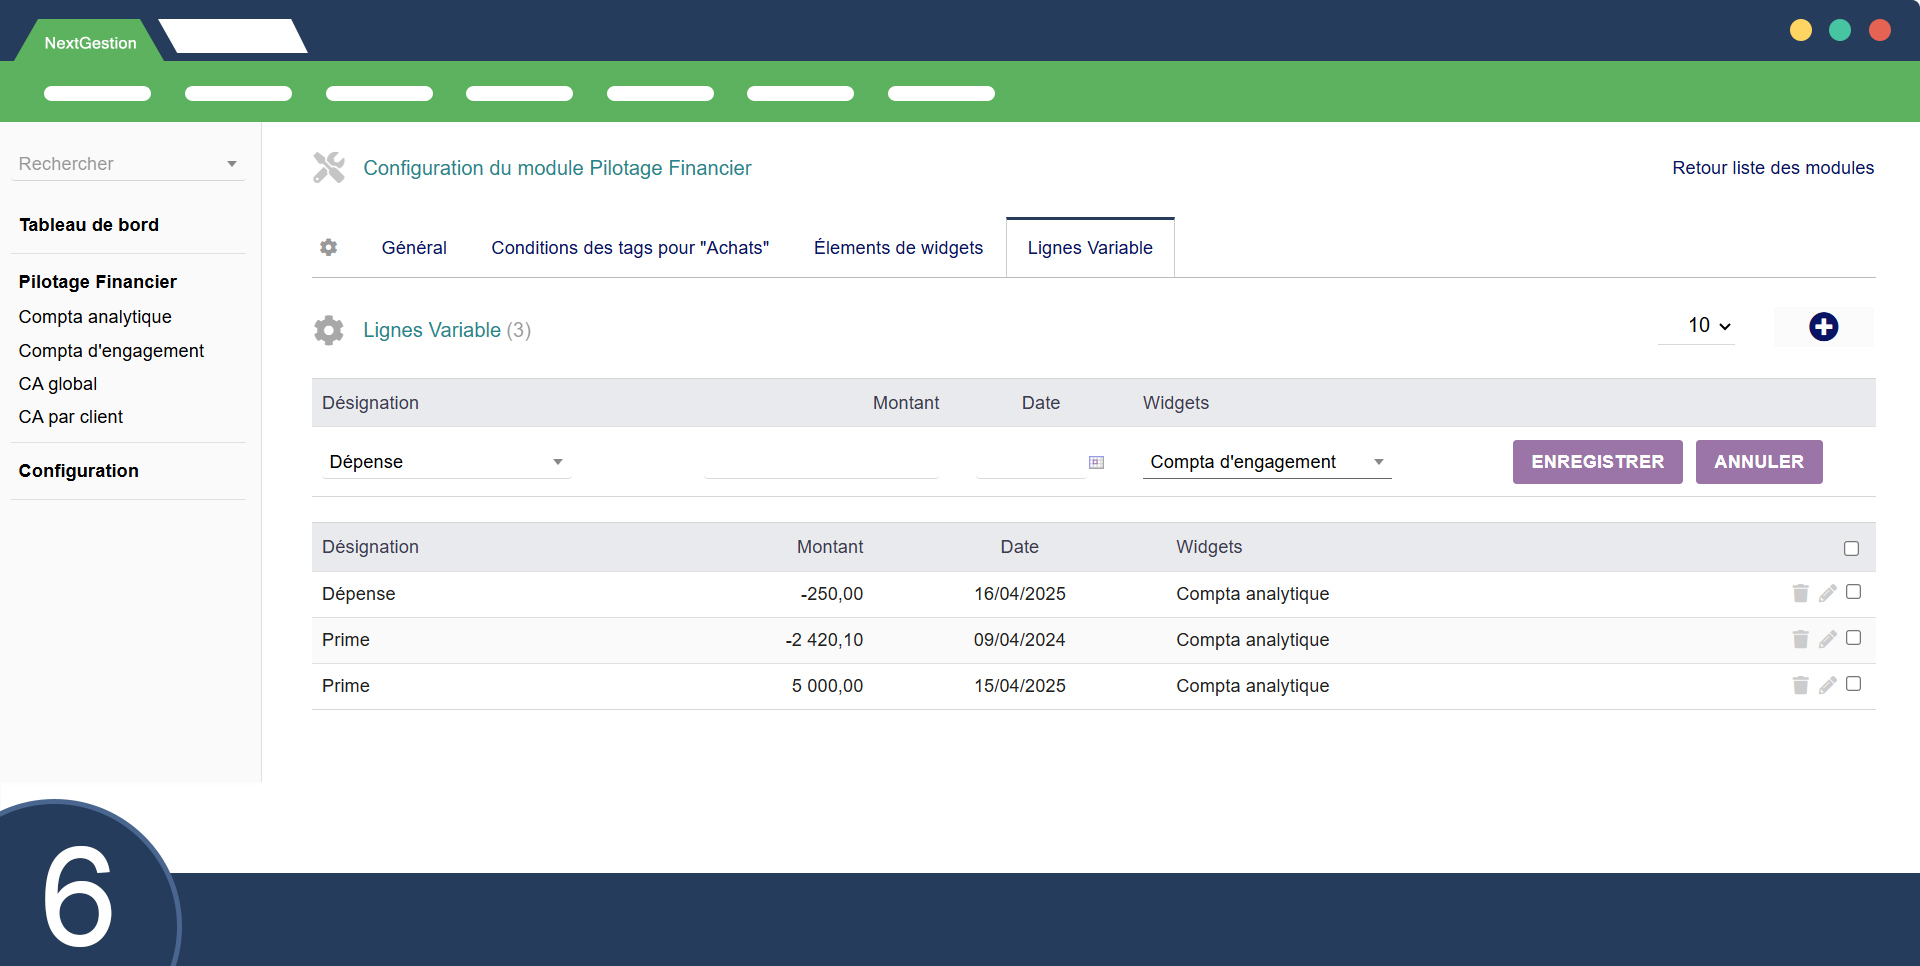Screen dimensions: 1920x966
Task: Click pencil icon for Prime -2 420,10 row
Action: click(x=1827, y=640)
